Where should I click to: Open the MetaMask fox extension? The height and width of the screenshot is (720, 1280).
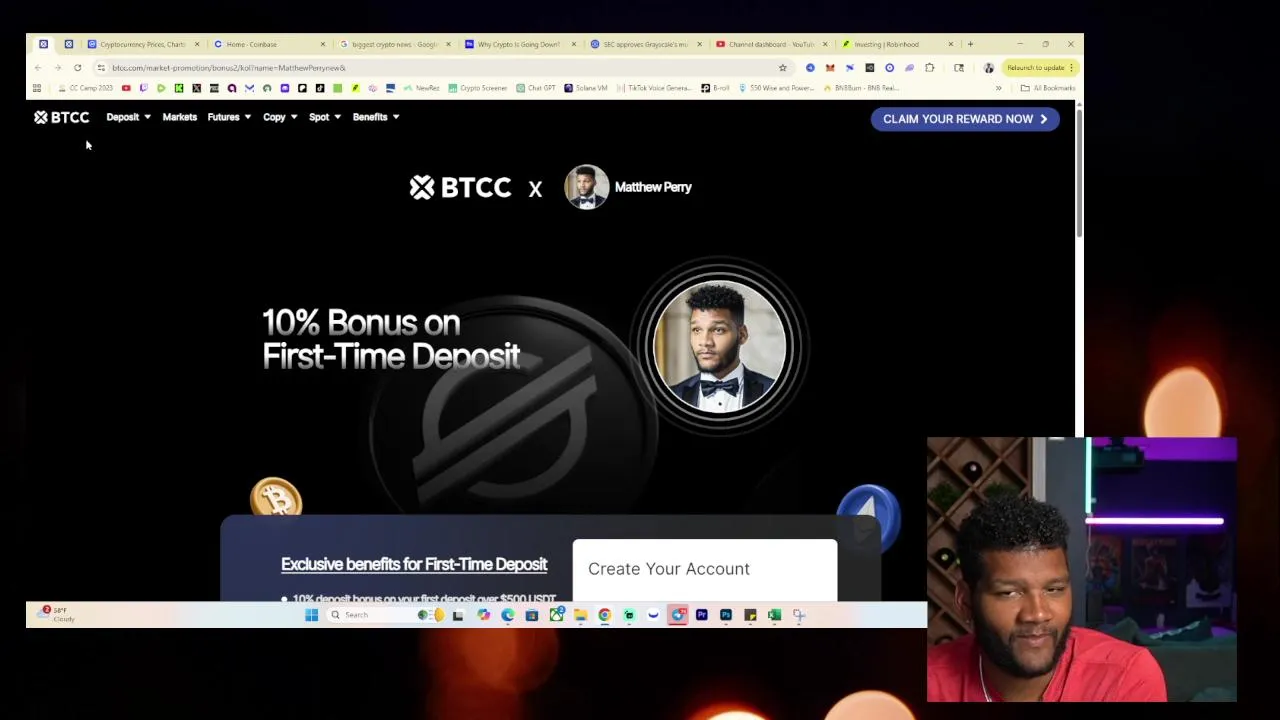(830, 68)
